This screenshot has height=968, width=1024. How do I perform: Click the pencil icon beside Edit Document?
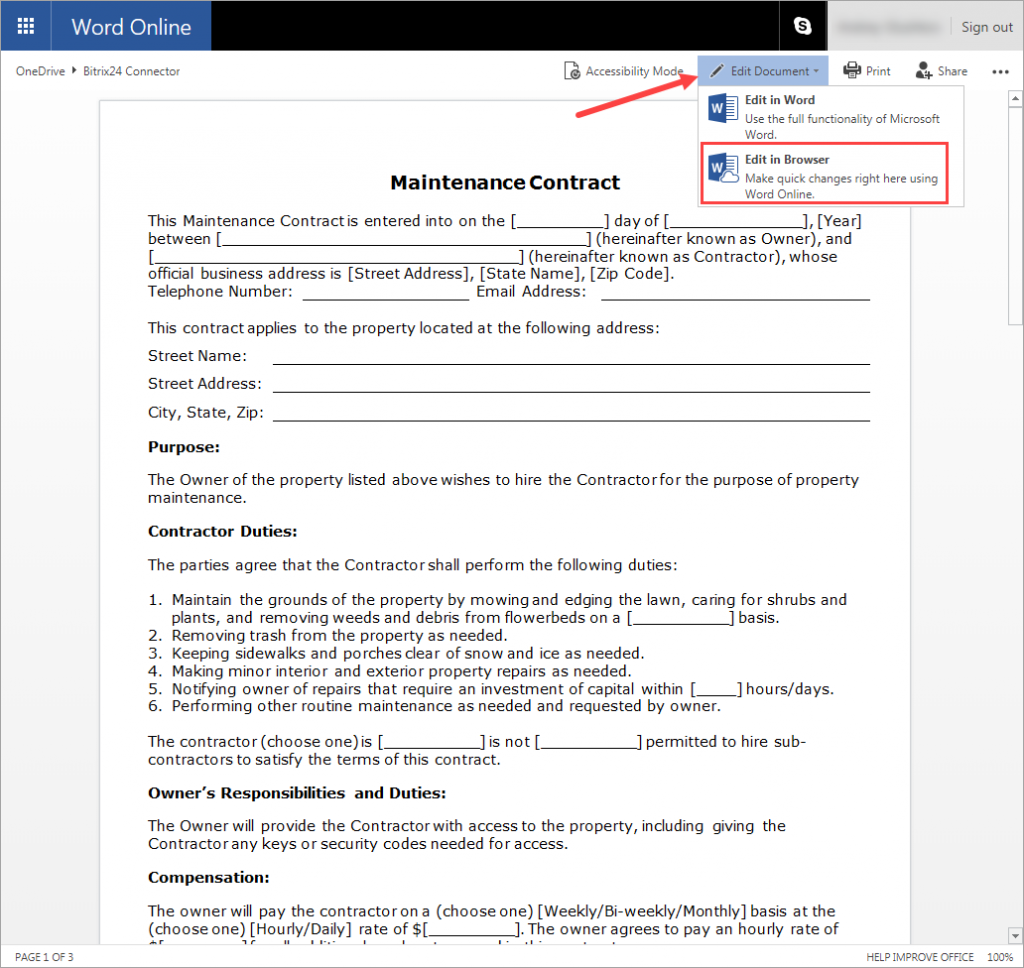pyautogui.click(x=717, y=71)
